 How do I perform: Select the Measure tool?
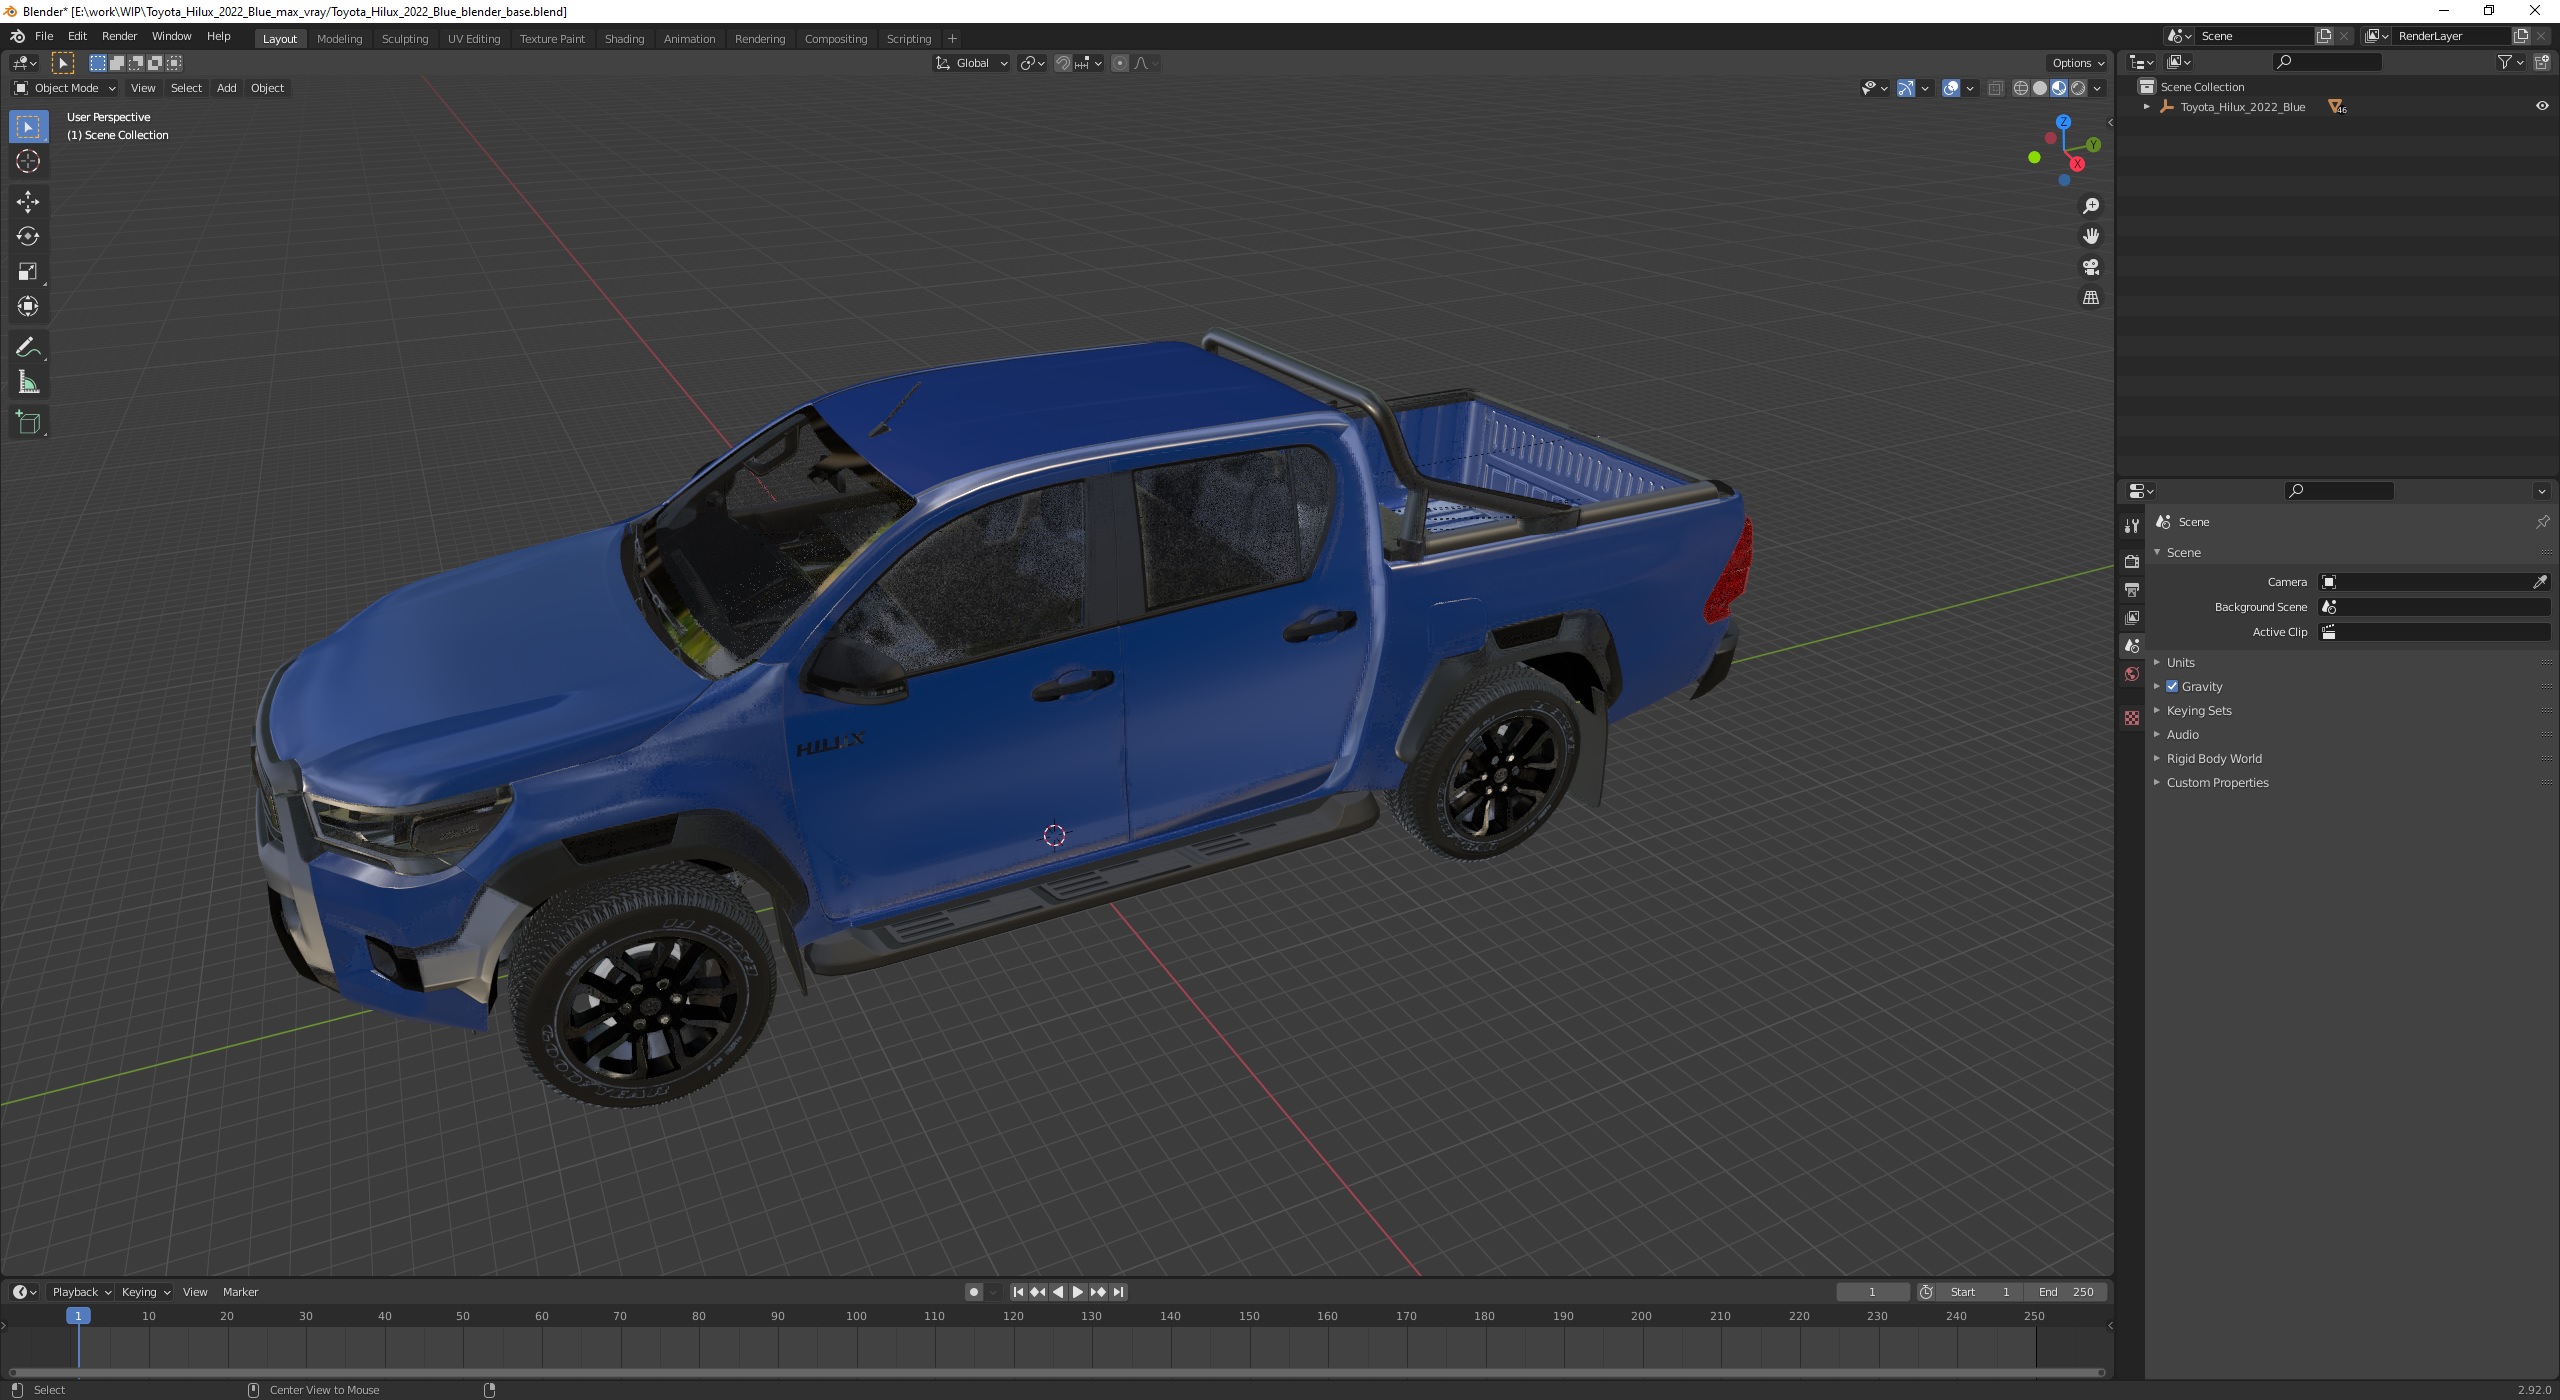[x=28, y=383]
